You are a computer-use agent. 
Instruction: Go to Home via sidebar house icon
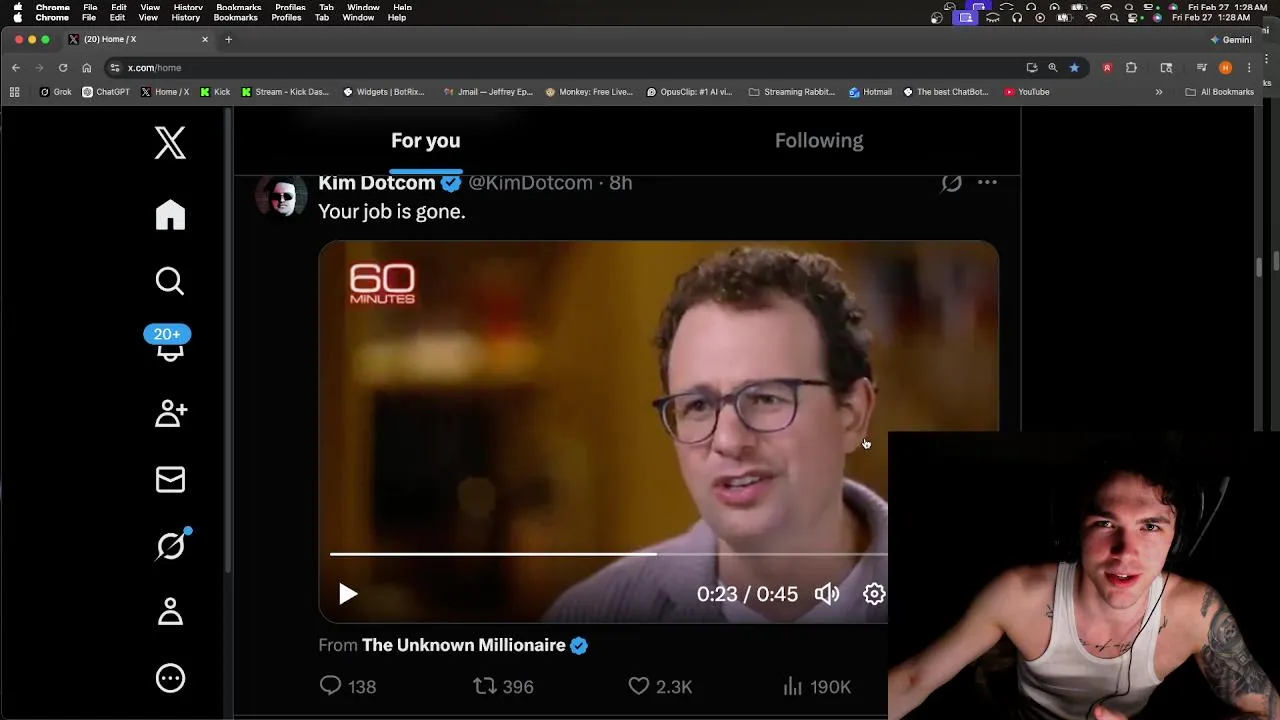pos(170,215)
